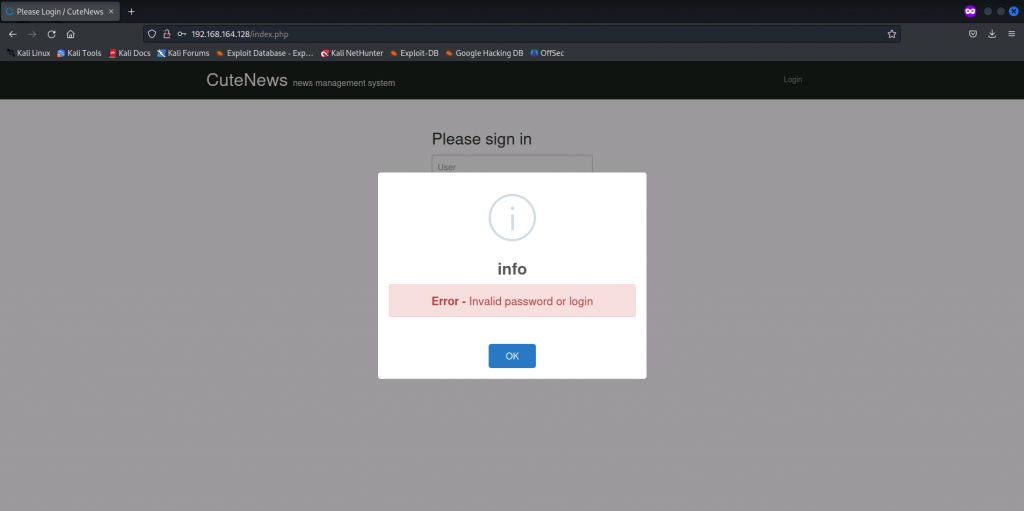Click the private browsing mask icon
Screen dimensions: 1024x511
[970, 11]
